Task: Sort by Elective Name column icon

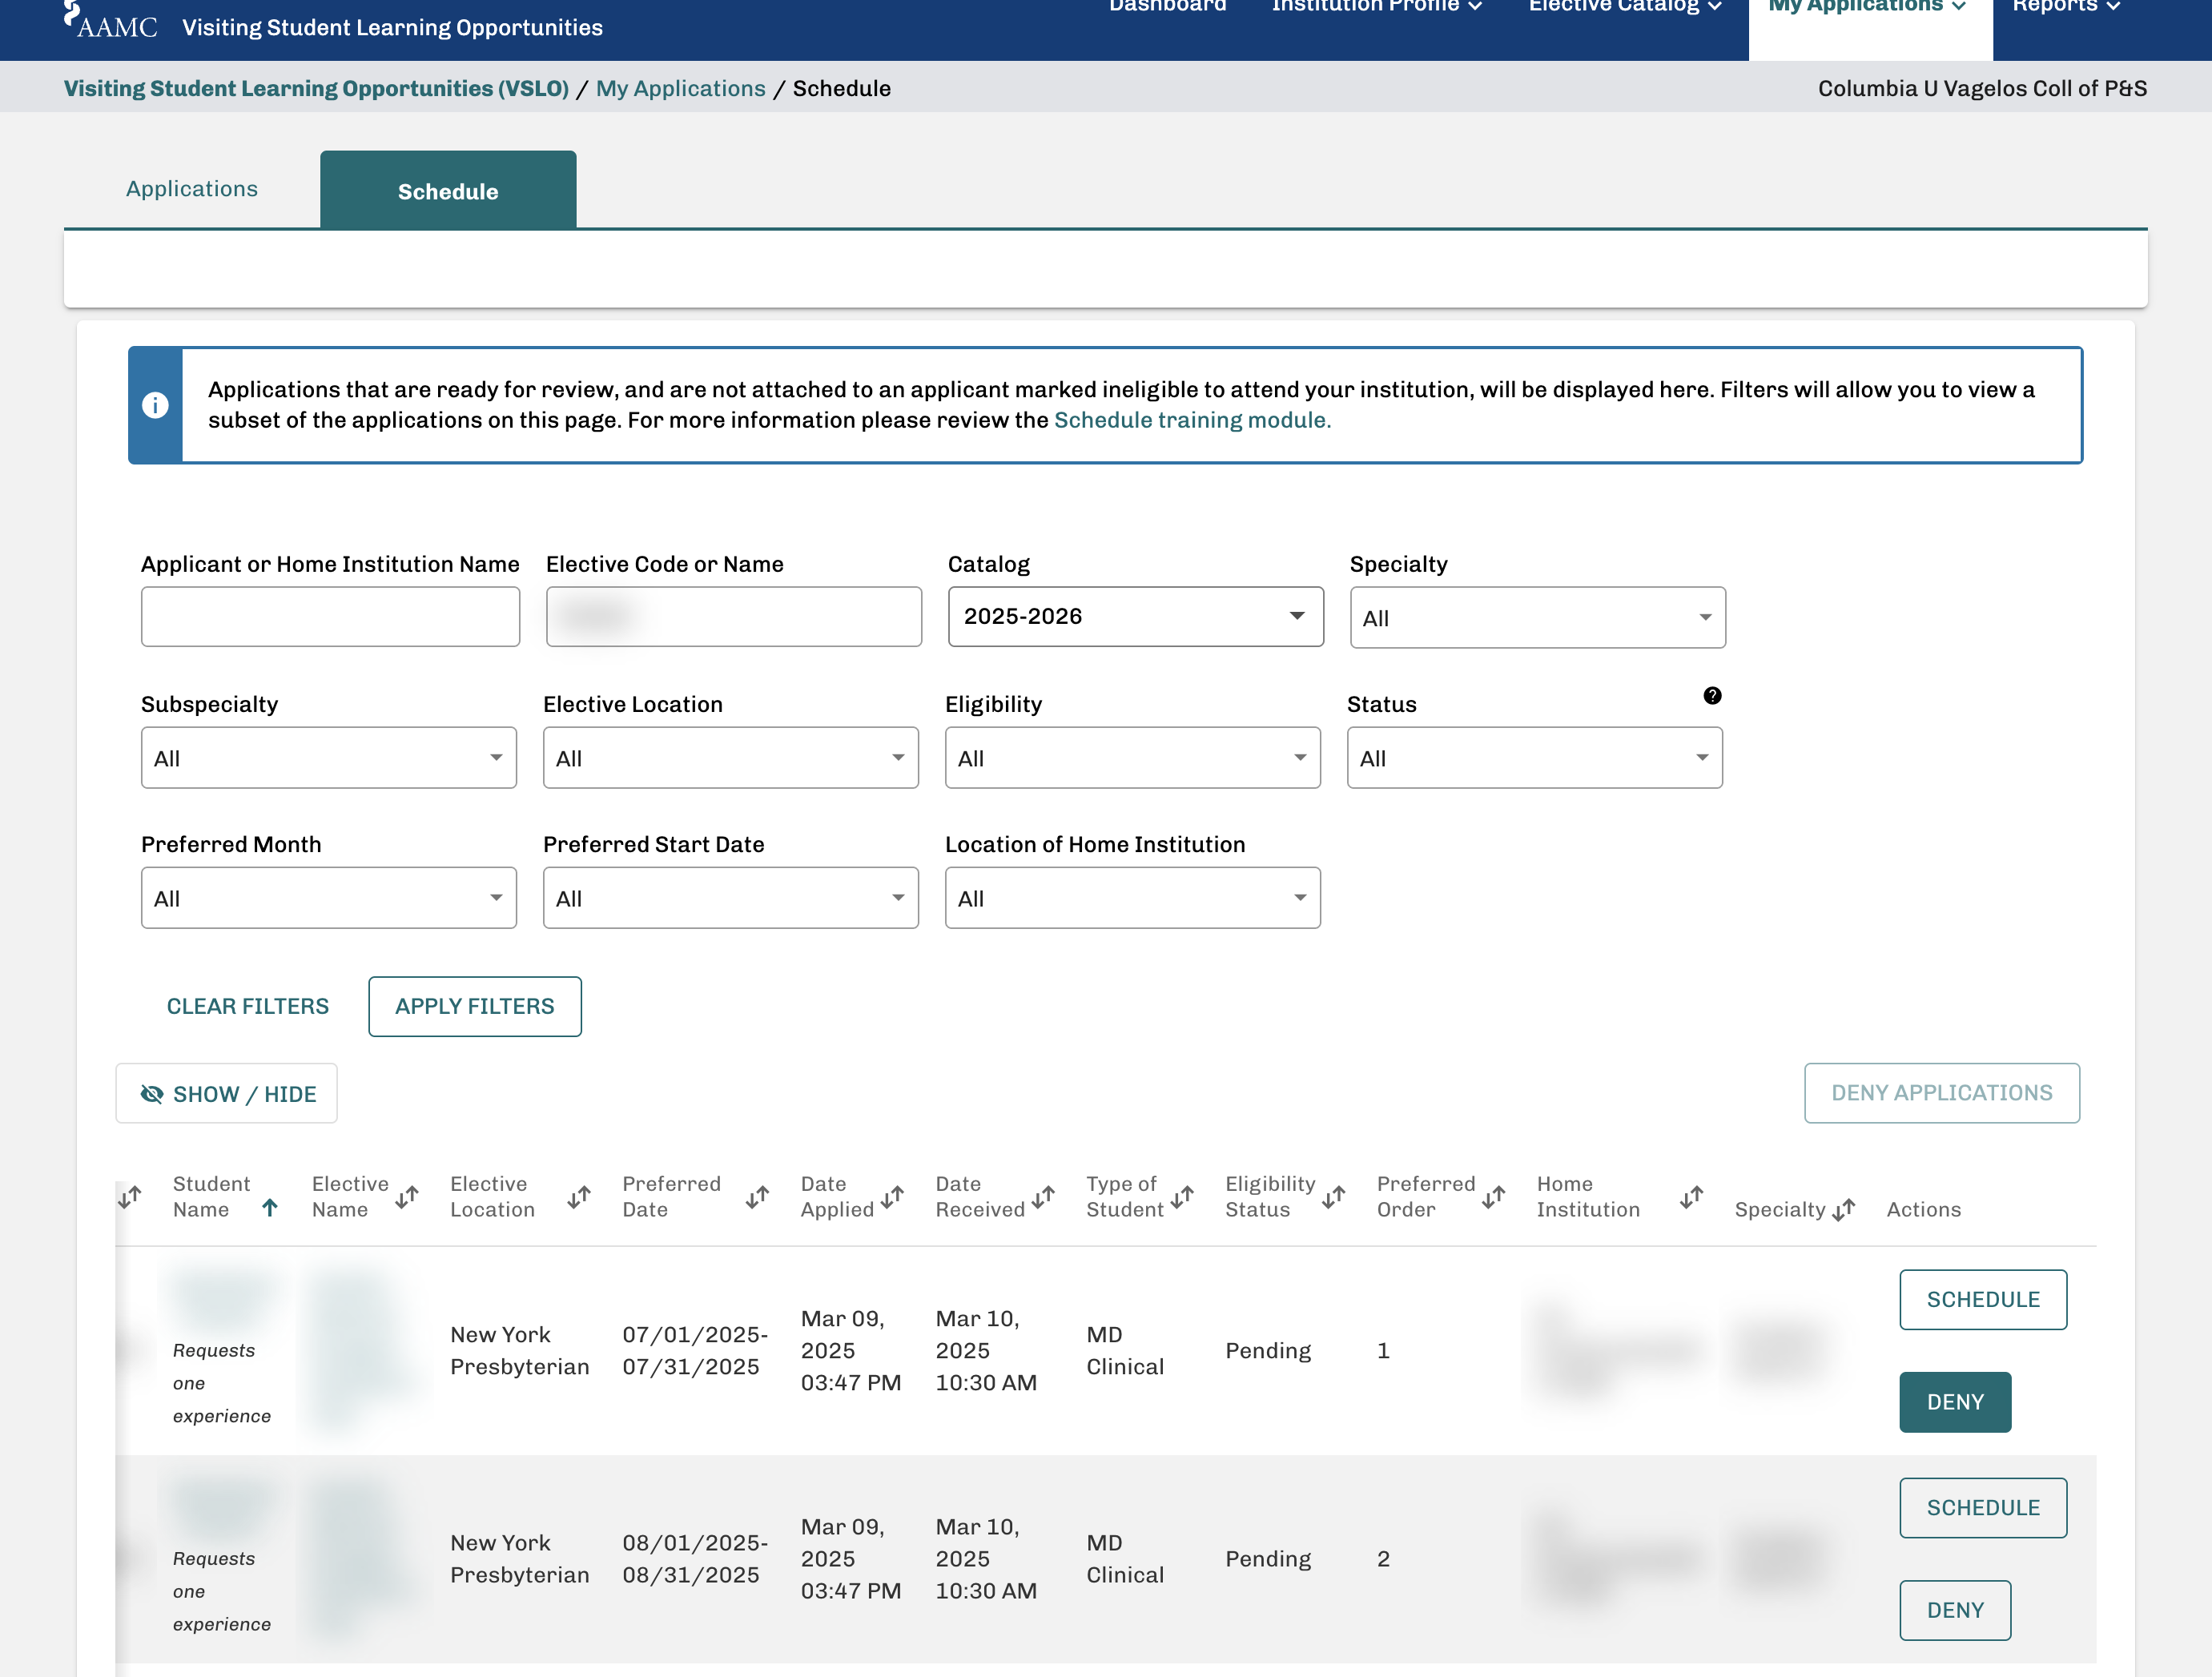Action: click(407, 1197)
